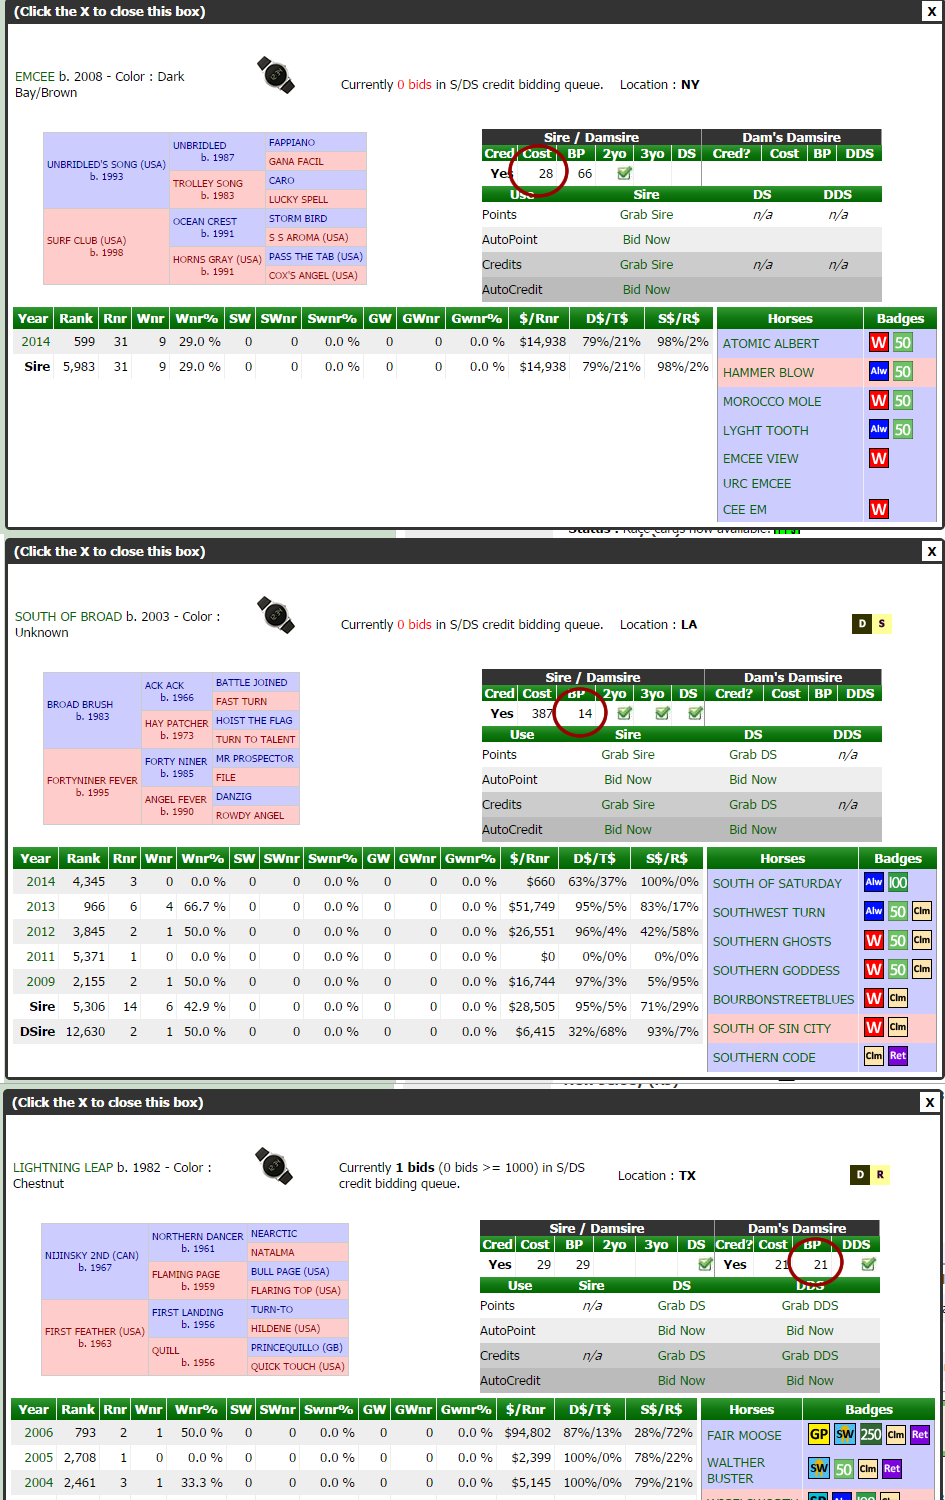The image size is (945, 1500).
Task: Close the EMCEE popup box with X
Action: click(931, 12)
